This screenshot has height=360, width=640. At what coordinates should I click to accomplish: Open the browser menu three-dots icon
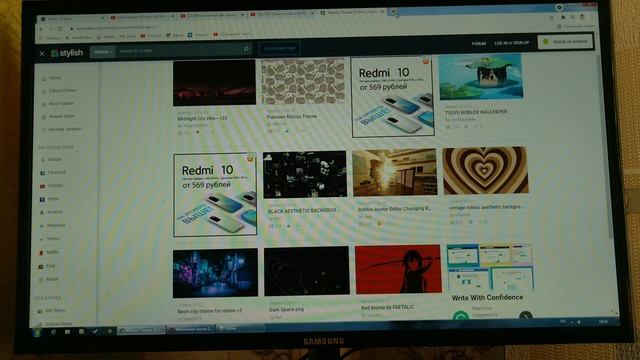(x=592, y=17)
